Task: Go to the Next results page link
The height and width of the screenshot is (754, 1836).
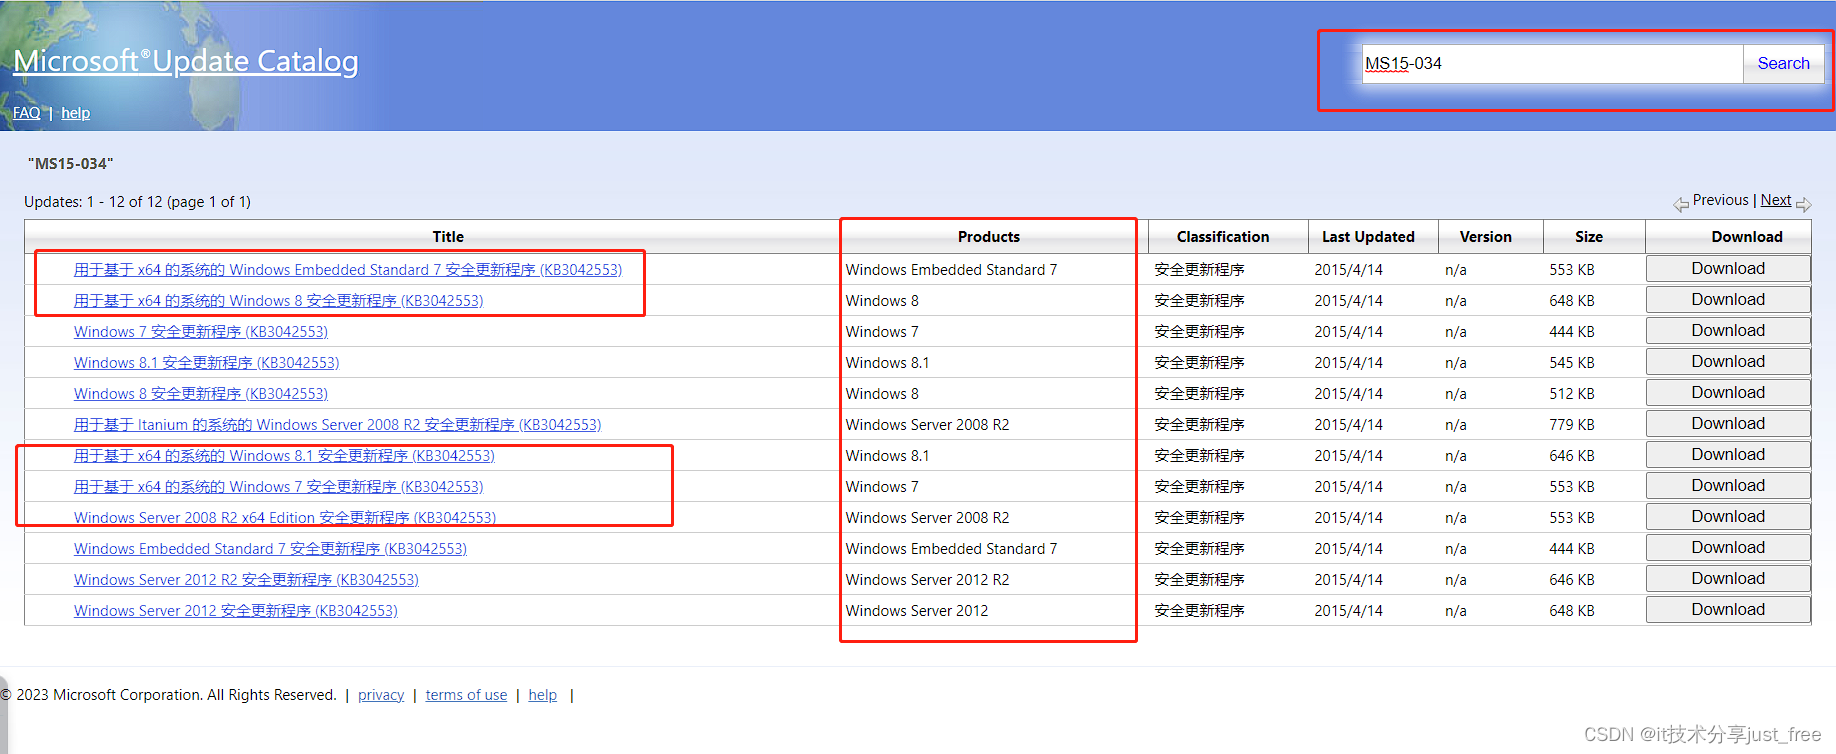Action: (x=1776, y=200)
